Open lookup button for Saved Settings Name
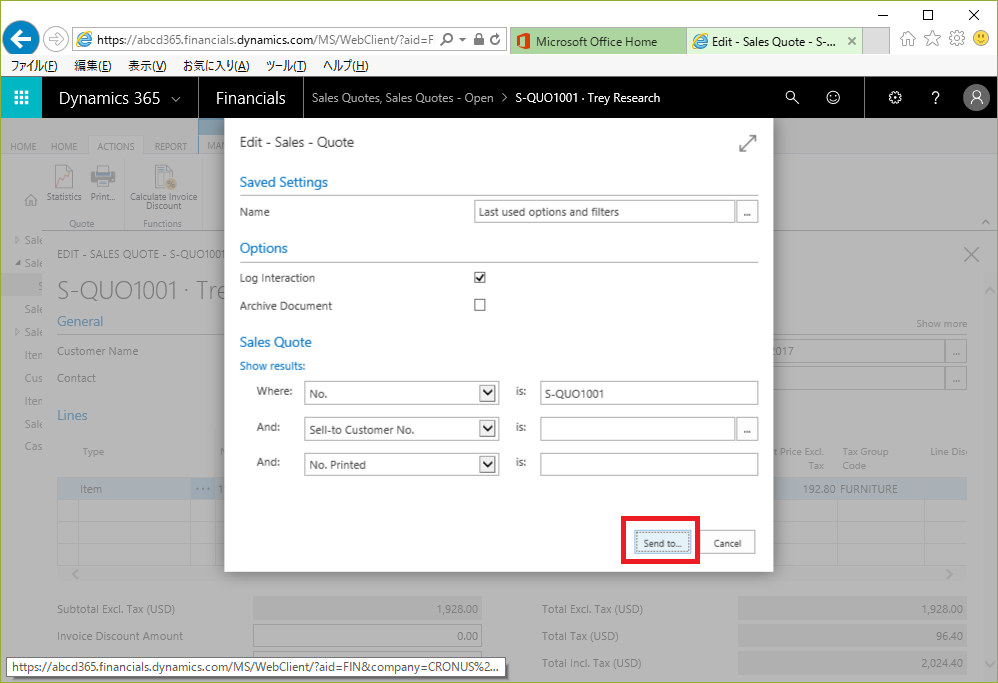Viewport: 998px width, 683px height. point(747,212)
